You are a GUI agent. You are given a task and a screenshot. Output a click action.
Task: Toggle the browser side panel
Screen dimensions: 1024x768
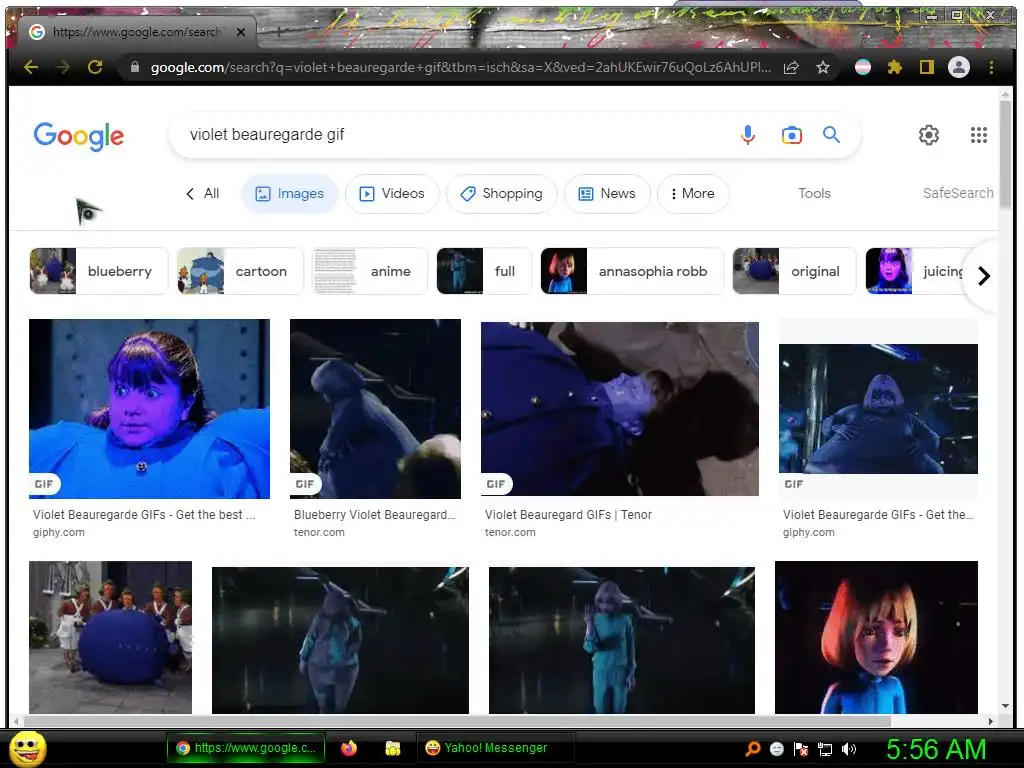[x=927, y=67]
